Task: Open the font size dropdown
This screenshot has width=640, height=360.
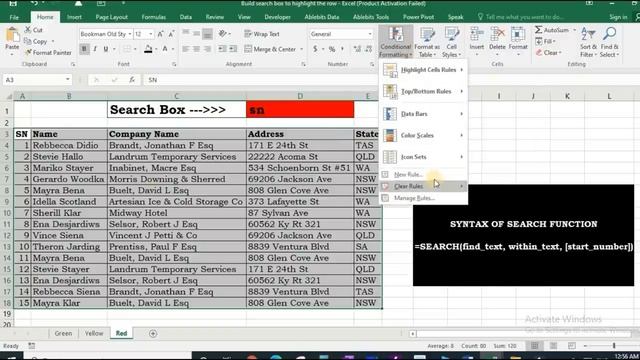Action: click(x=151, y=34)
